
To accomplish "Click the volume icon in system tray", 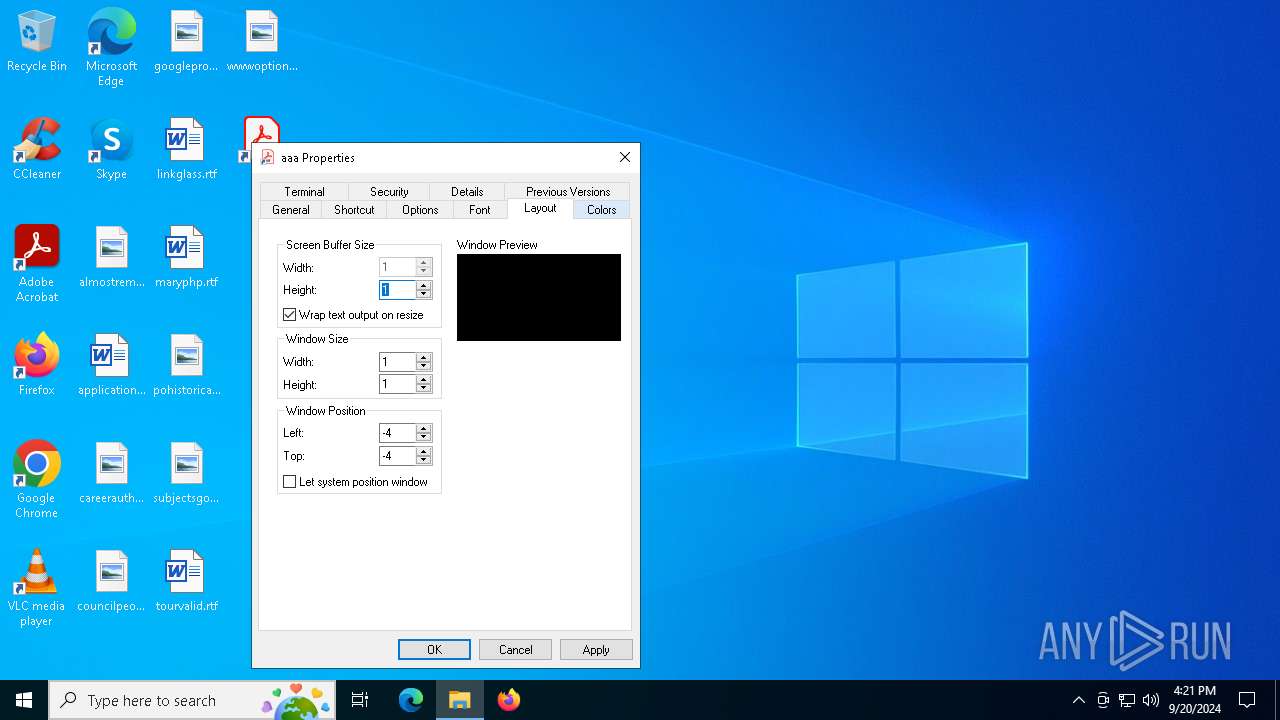I will pyautogui.click(x=1151, y=700).
